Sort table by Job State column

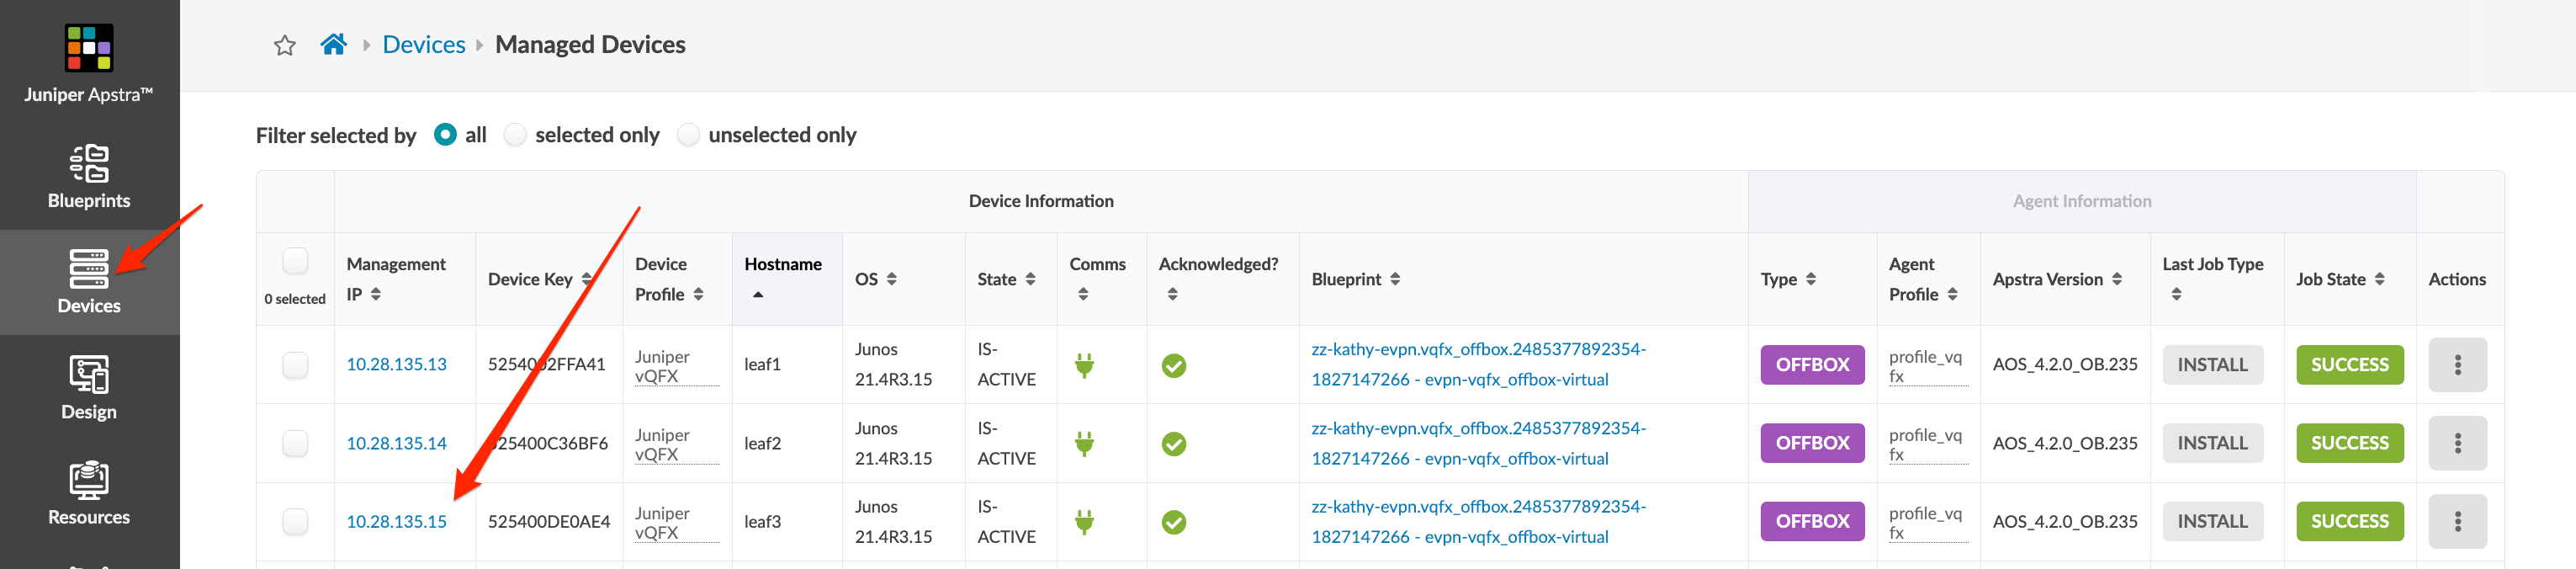click(2379, 279)
